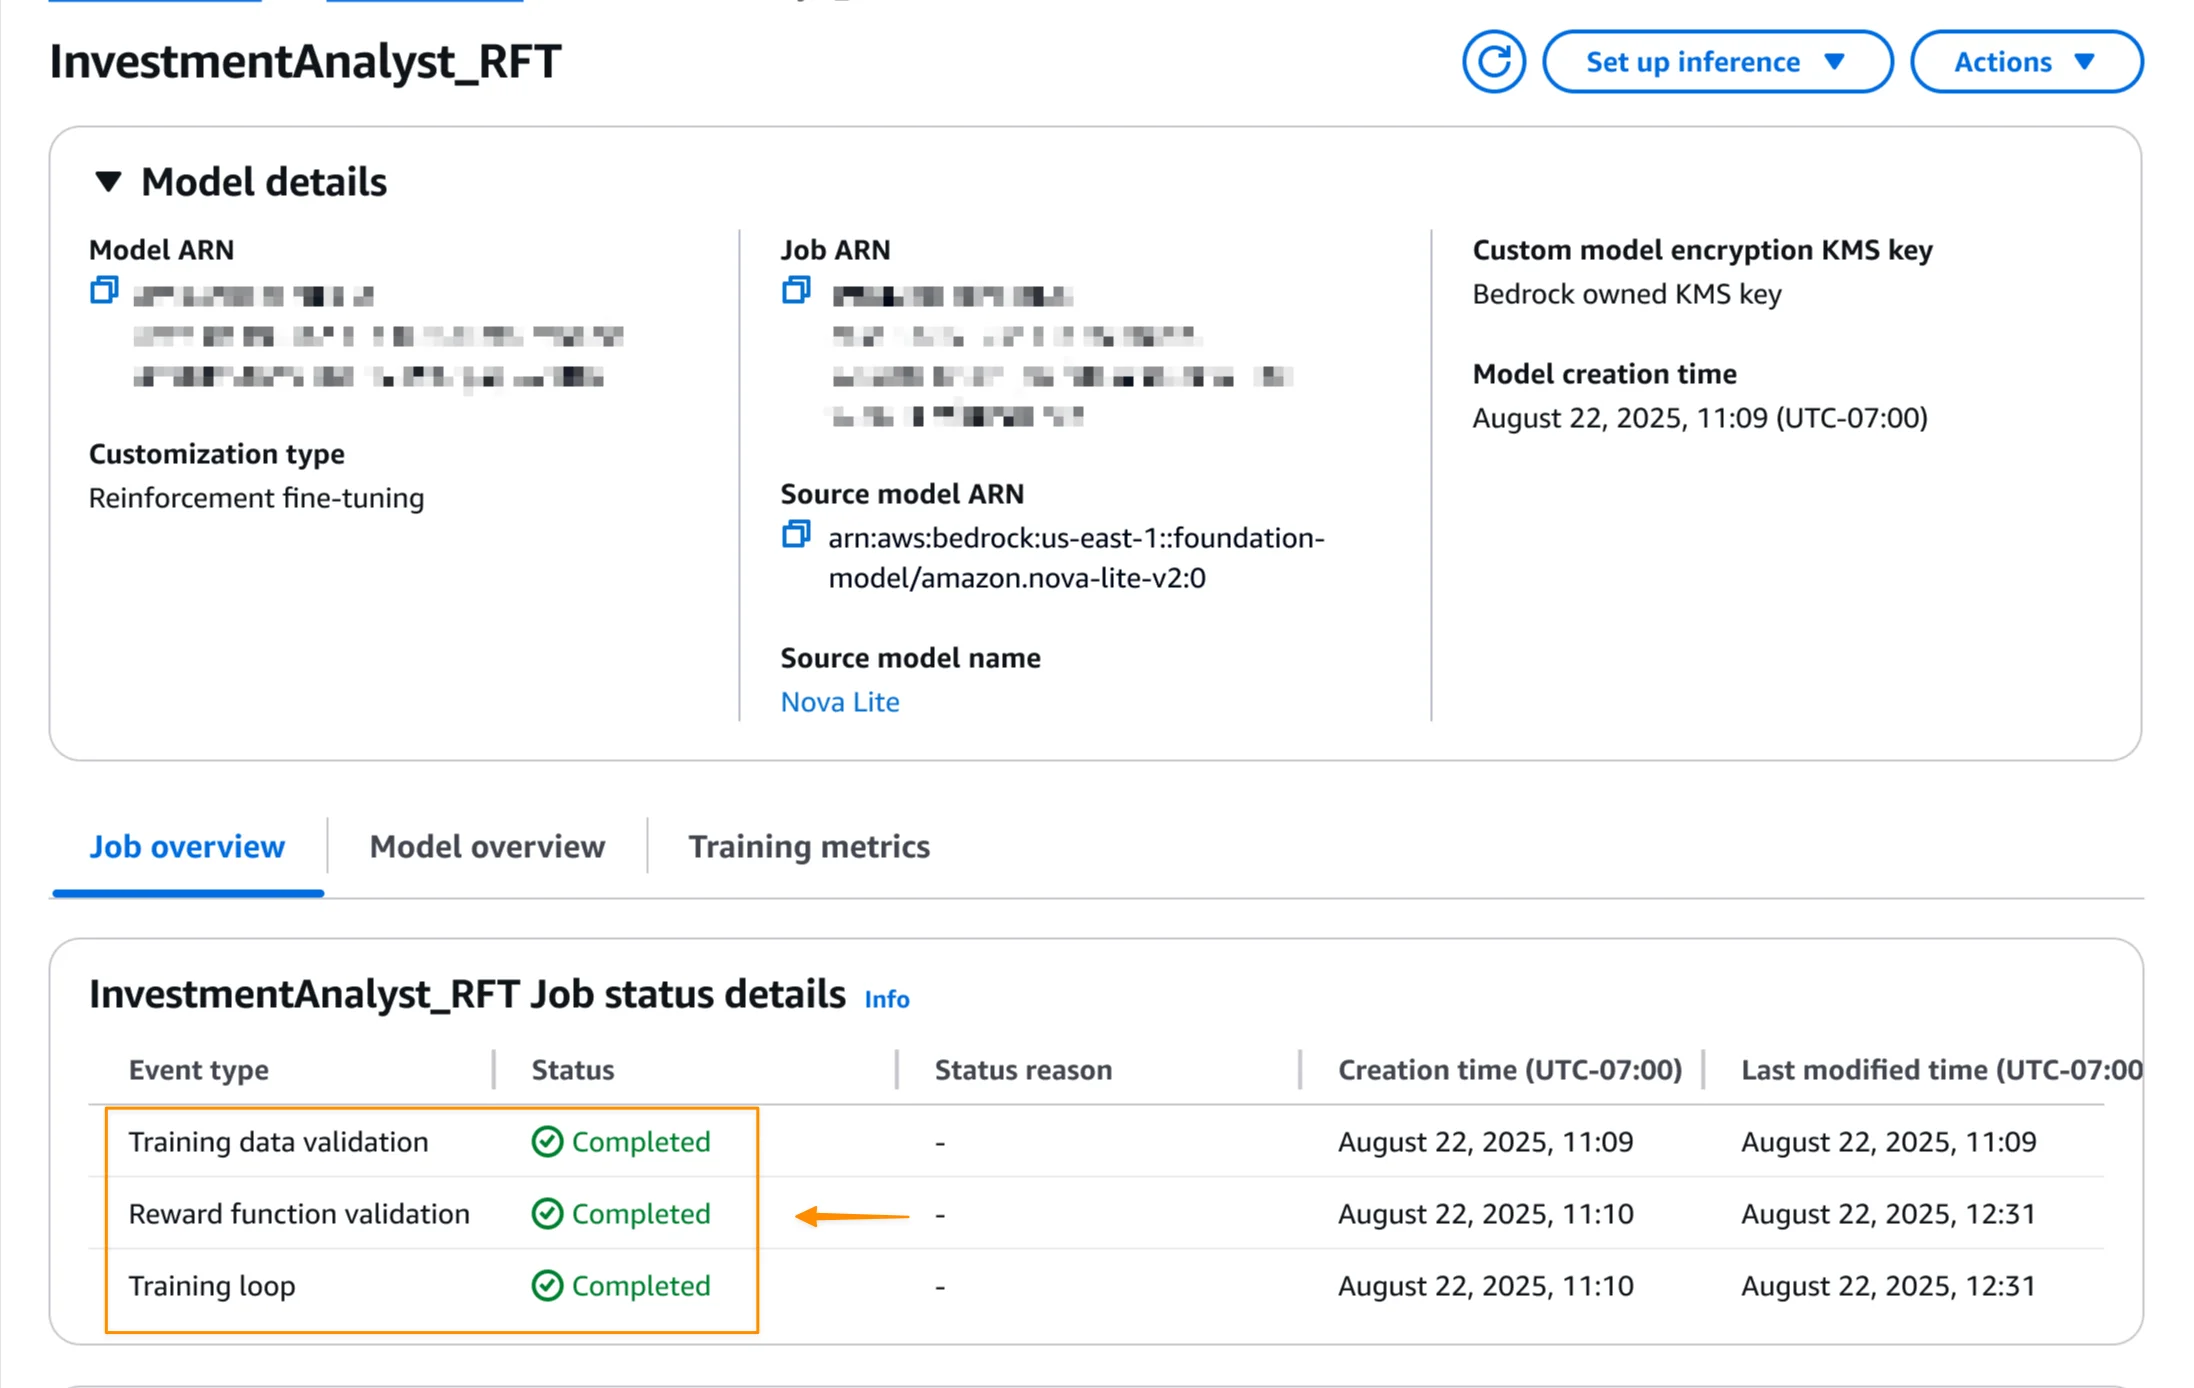Click the Reward function validation row label
This screenshot has width=2194, height=1388.
(x=299, y=1213)
